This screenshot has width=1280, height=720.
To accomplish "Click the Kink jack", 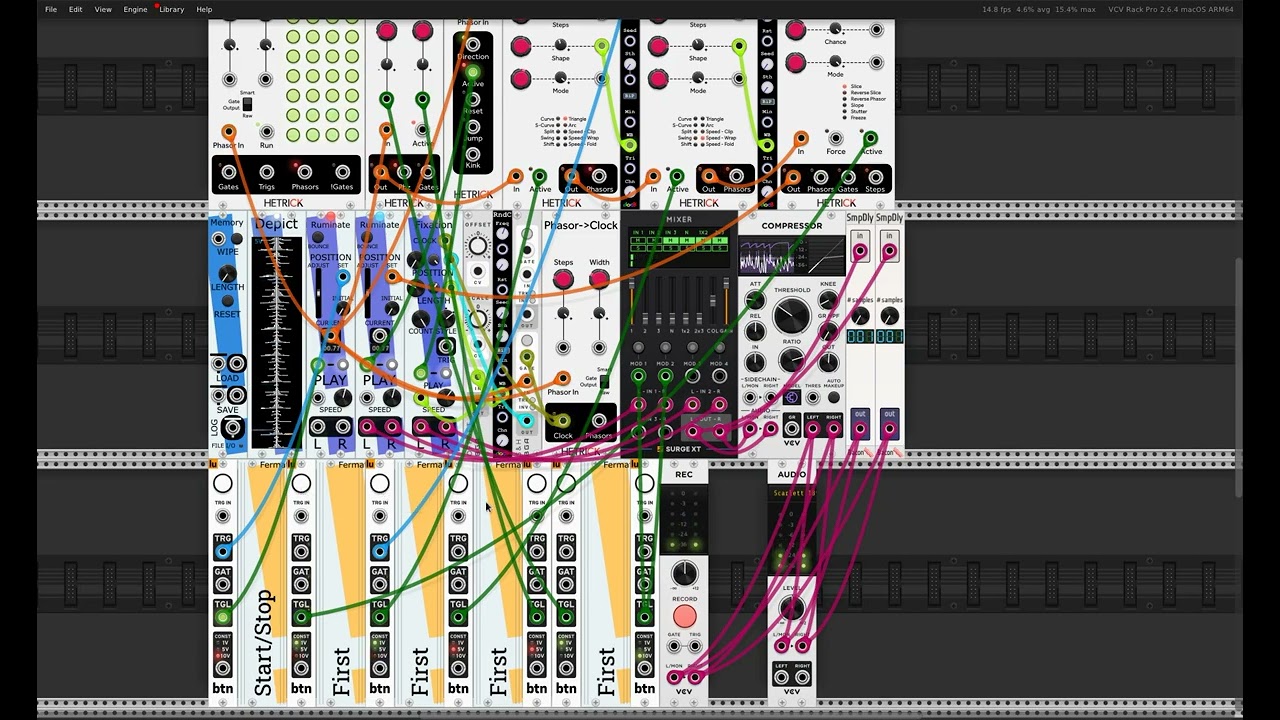I will pos(473,154).
